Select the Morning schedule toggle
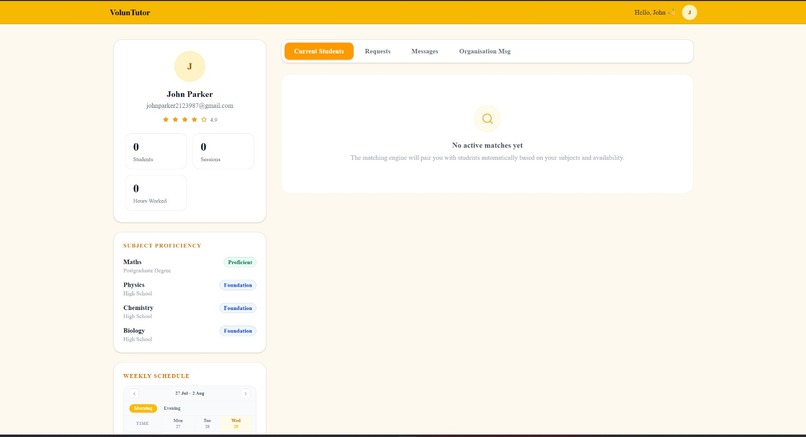This screenshot has width=806, height=437. [143, 408]
